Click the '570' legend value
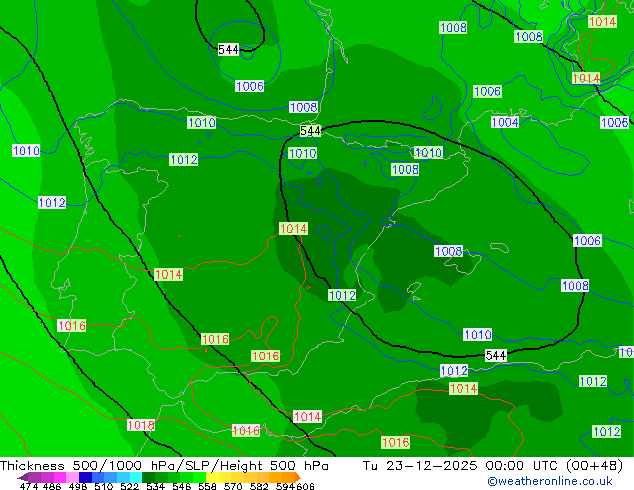Screen dimensions: 634x490 pos(233,486)
